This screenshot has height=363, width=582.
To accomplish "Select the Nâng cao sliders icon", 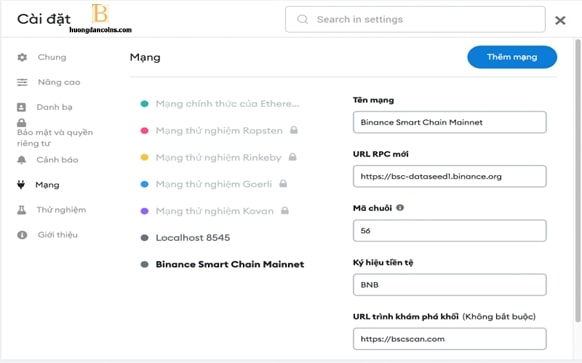I will click(22, 82).
